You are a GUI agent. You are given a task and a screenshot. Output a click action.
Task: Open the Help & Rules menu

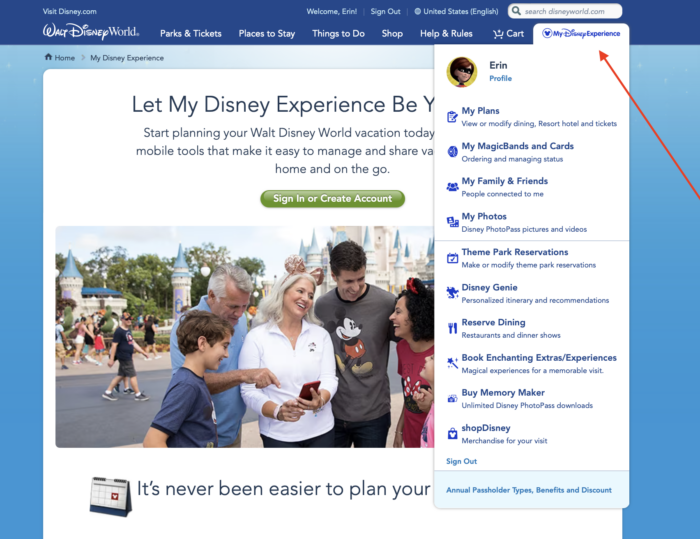446,33
